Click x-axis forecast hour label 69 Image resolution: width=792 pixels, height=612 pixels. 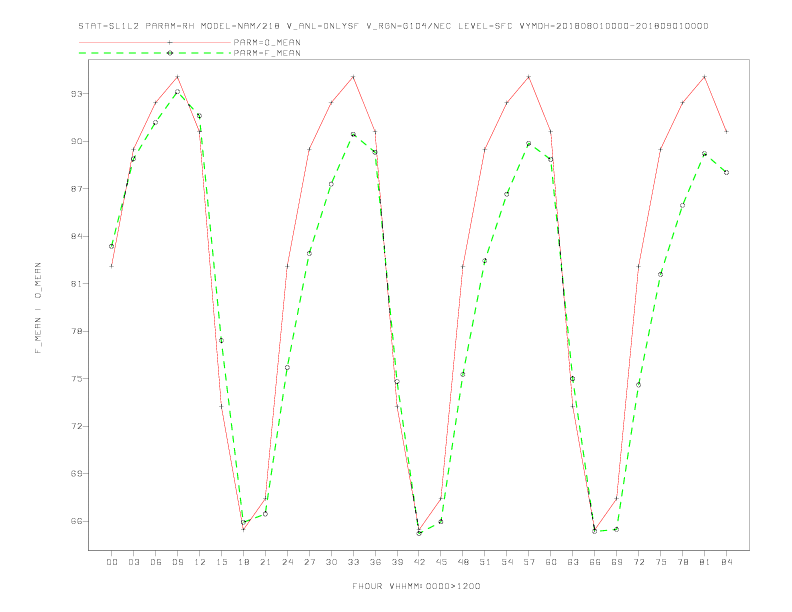point(617,562)
